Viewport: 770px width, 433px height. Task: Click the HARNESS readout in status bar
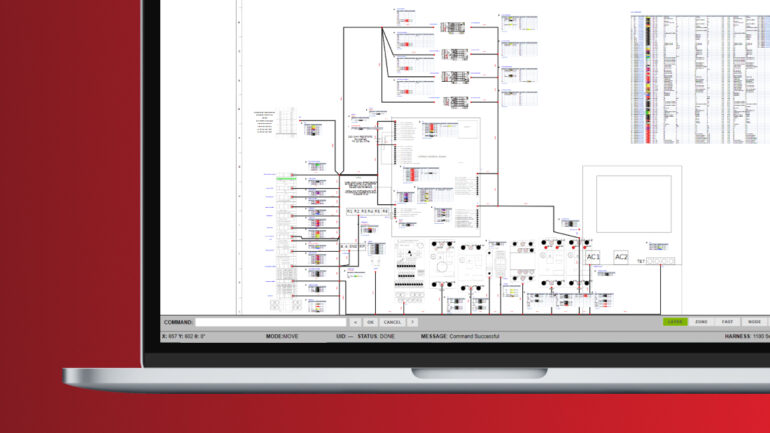tap(746, 336)
